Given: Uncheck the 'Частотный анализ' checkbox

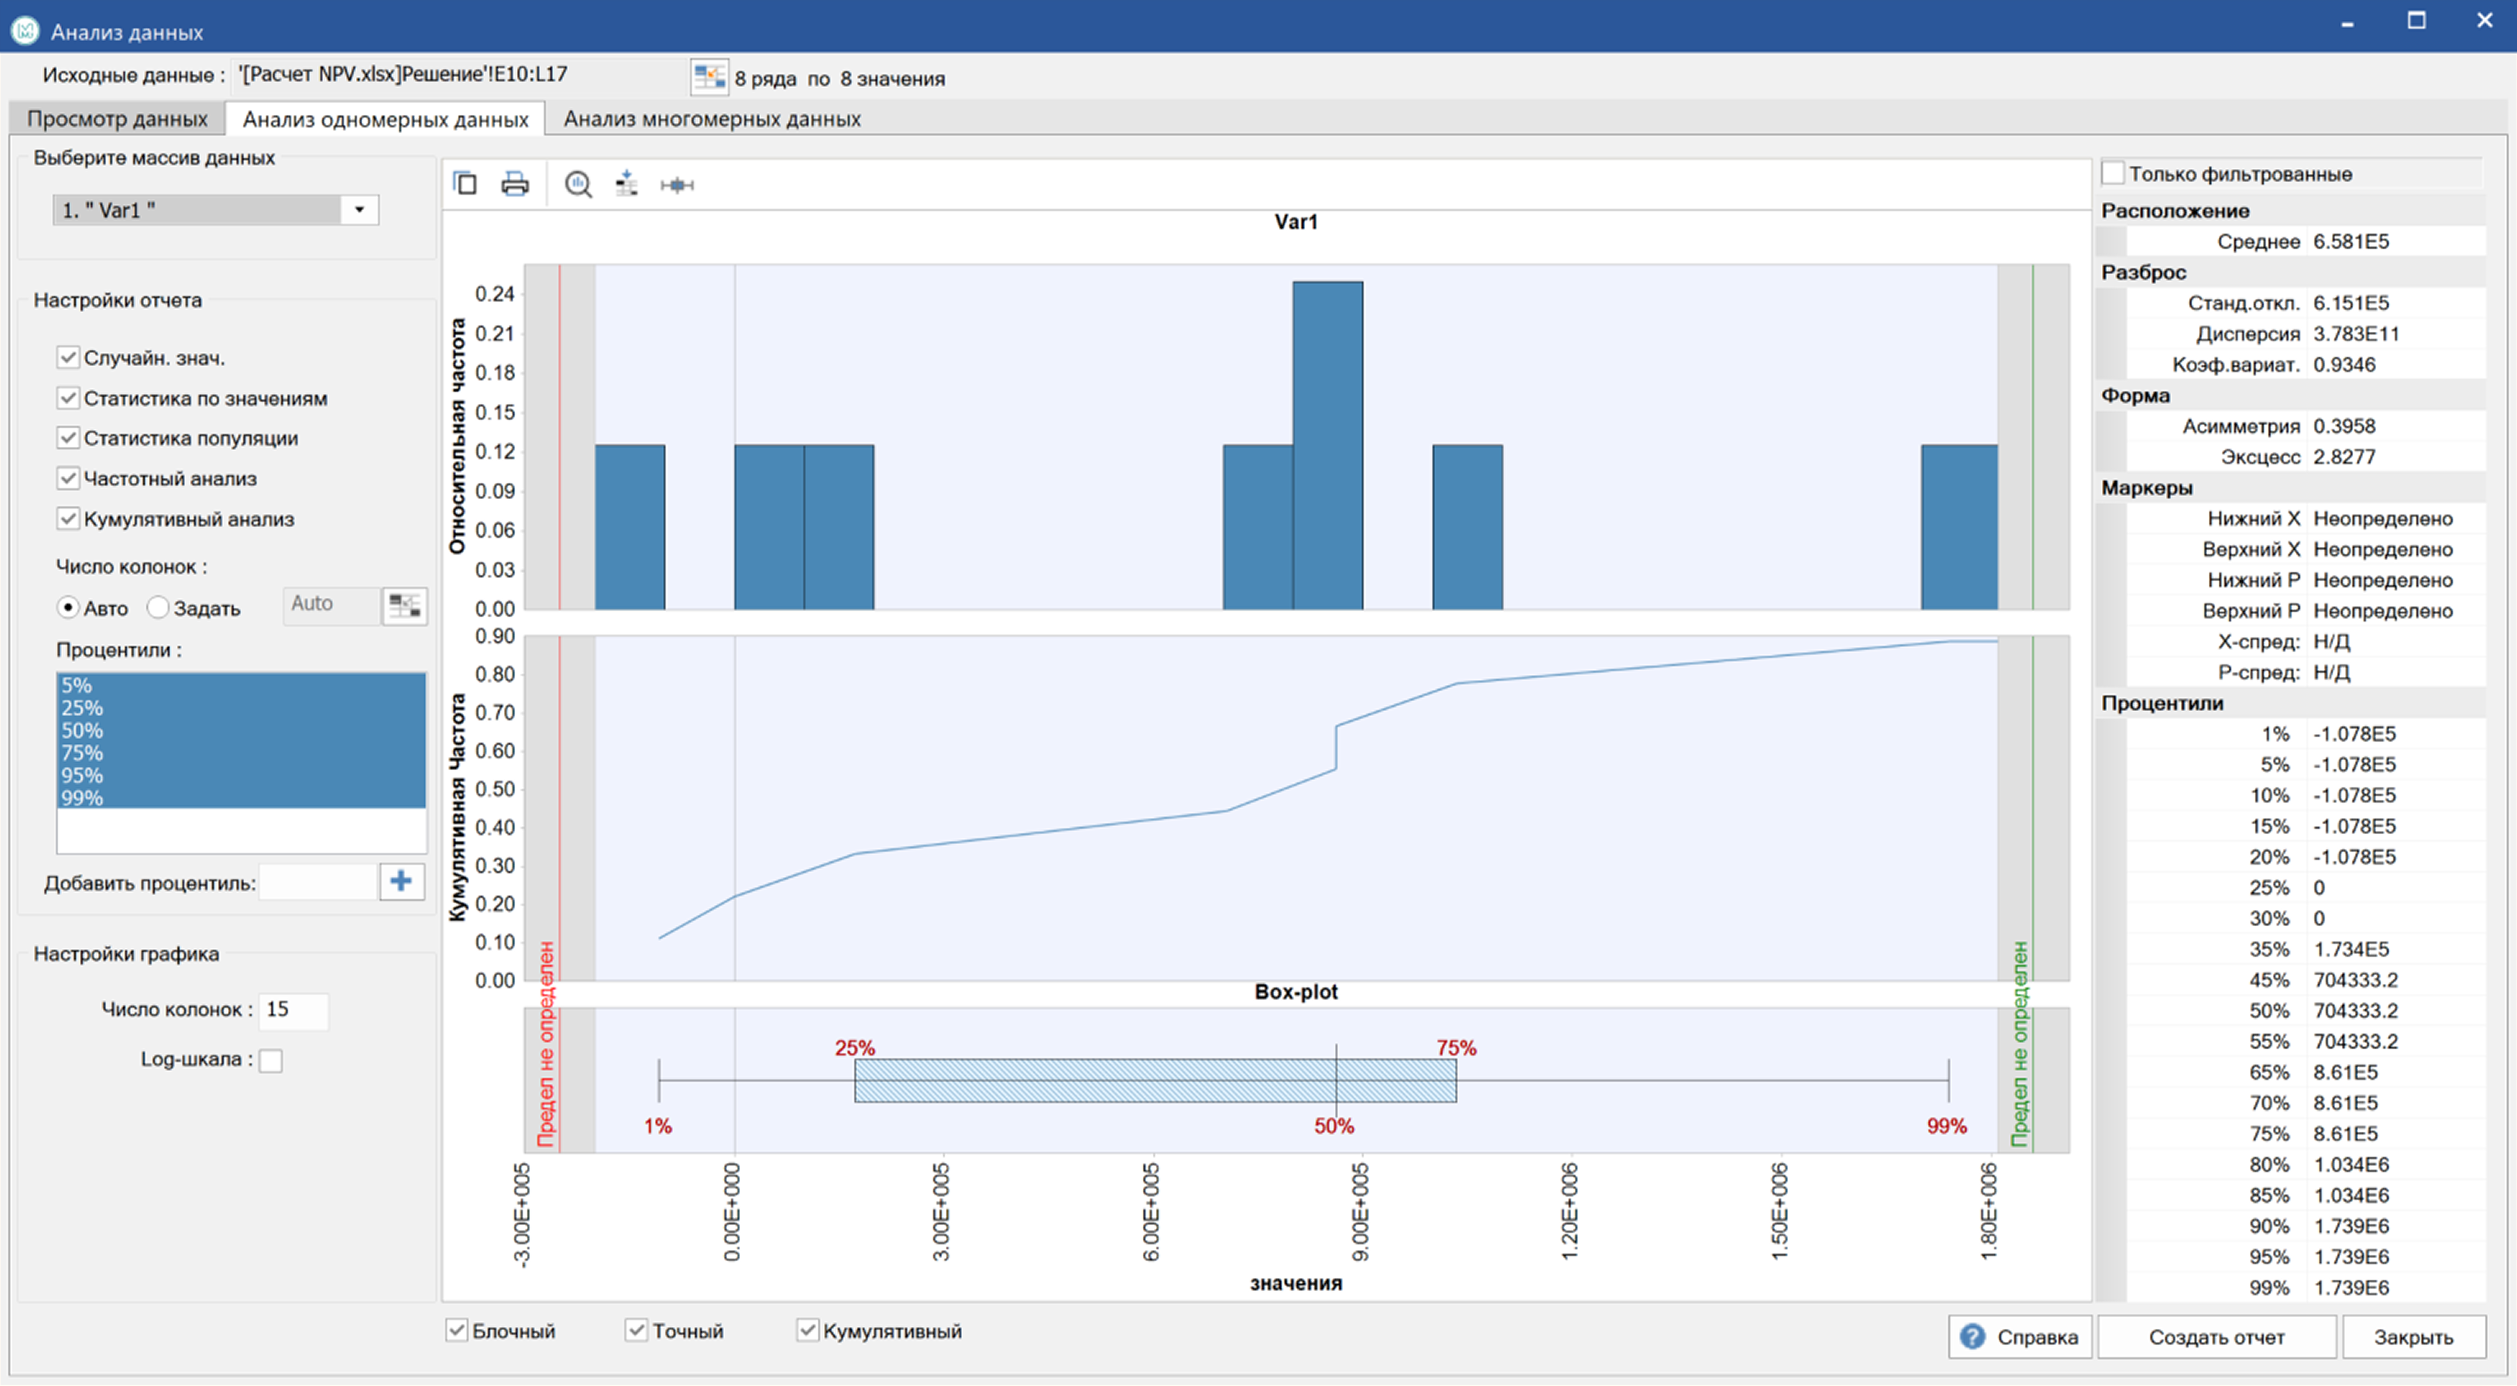Looking at the screenshot, I should [68, 479].
